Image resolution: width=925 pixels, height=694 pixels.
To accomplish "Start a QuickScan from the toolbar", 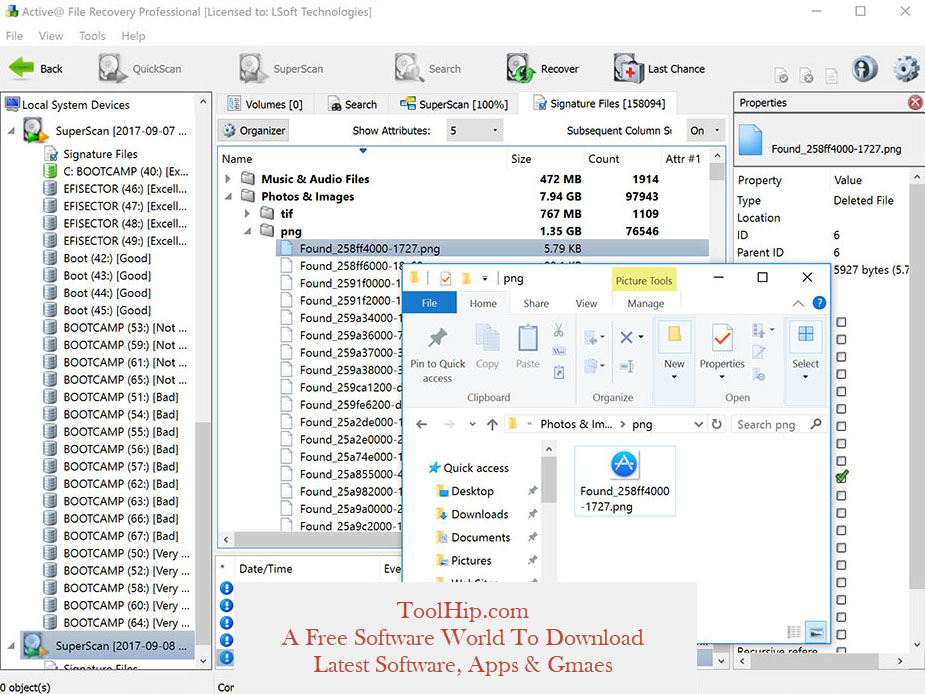I will tap(140, 68).
